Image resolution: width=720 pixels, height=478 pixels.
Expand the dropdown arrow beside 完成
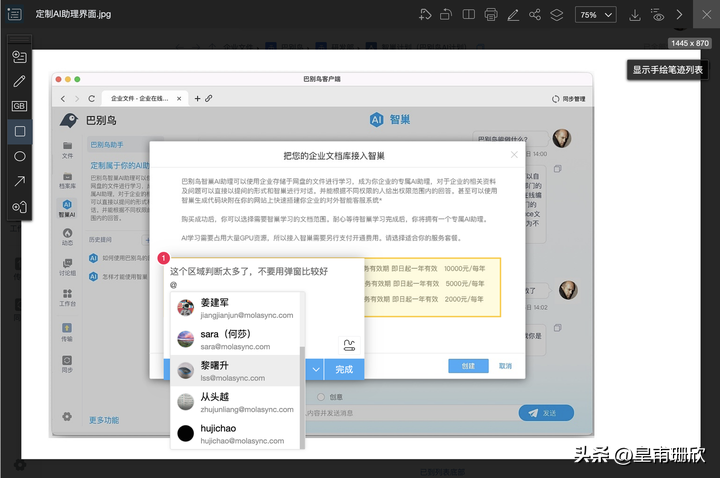pyautogui.click(x=315, y=369)
